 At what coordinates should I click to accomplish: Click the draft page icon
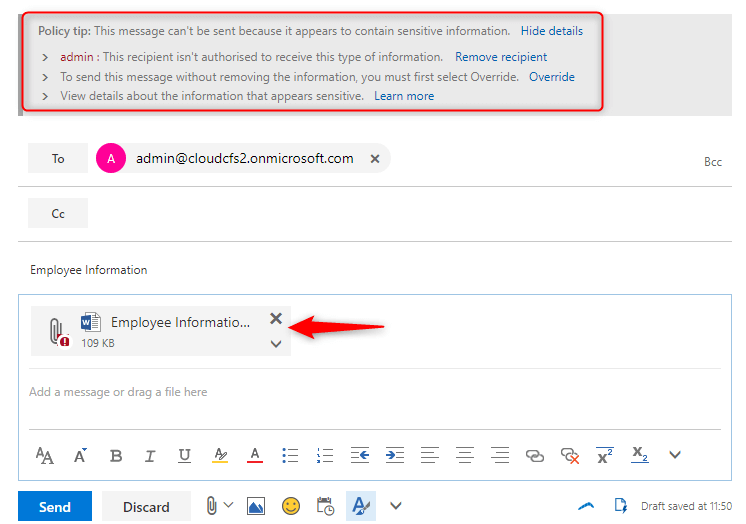[620, 505]
